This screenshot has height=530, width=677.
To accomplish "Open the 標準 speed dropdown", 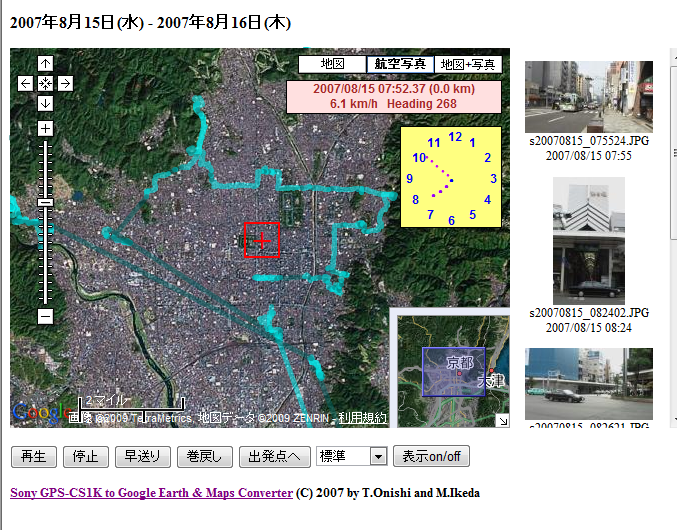I will click(x=352, y=456).
